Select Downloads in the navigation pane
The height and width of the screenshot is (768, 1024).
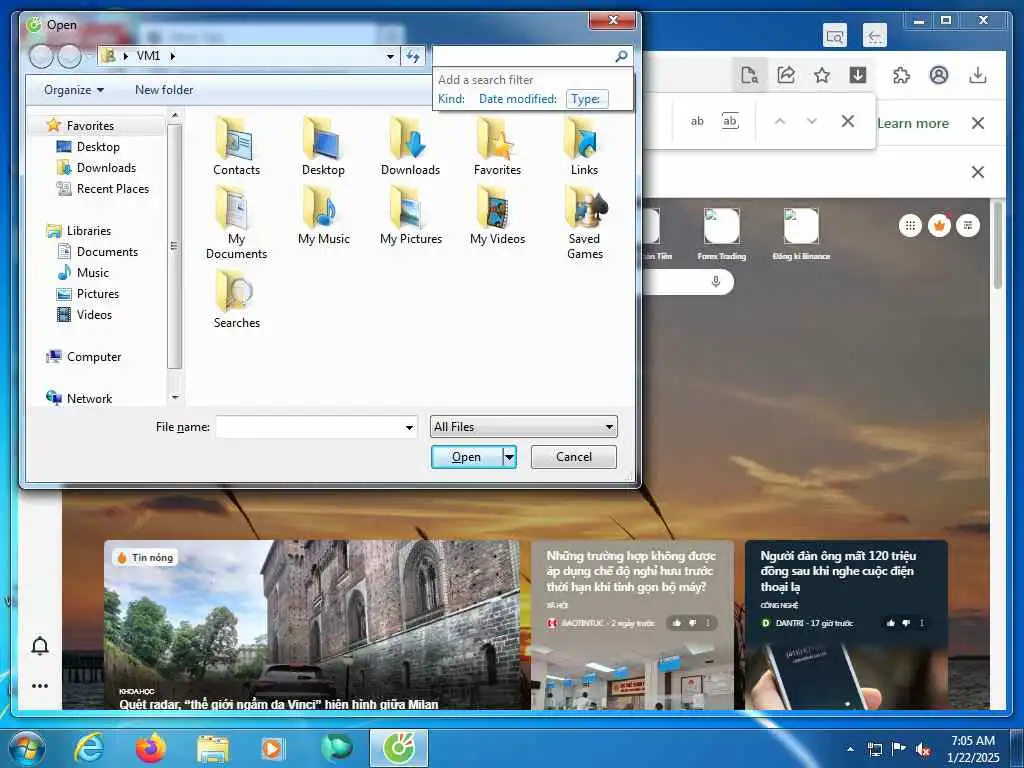point(106,168)
